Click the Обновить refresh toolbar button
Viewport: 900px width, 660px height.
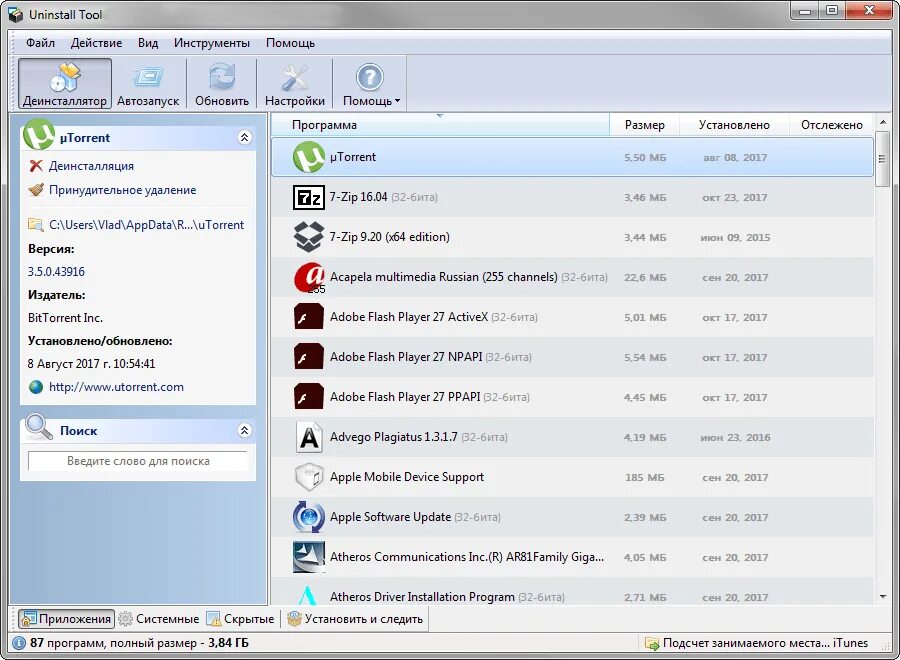[222, 84]
